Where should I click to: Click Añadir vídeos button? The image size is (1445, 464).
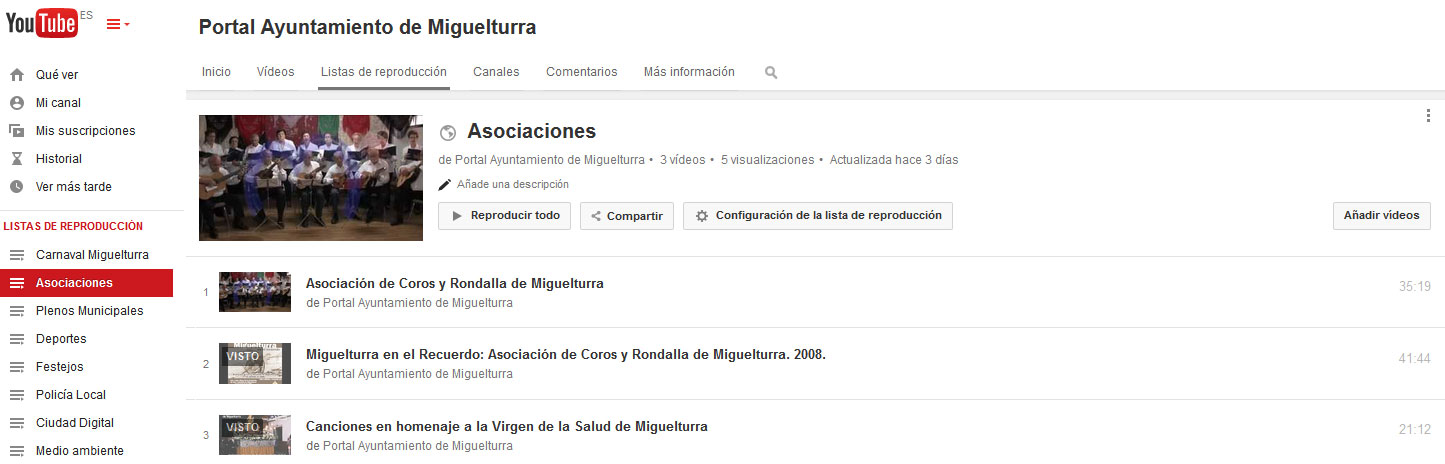pos(1382,216)
